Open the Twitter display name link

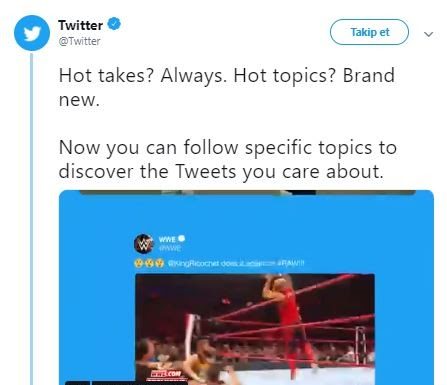coord(80,25)
